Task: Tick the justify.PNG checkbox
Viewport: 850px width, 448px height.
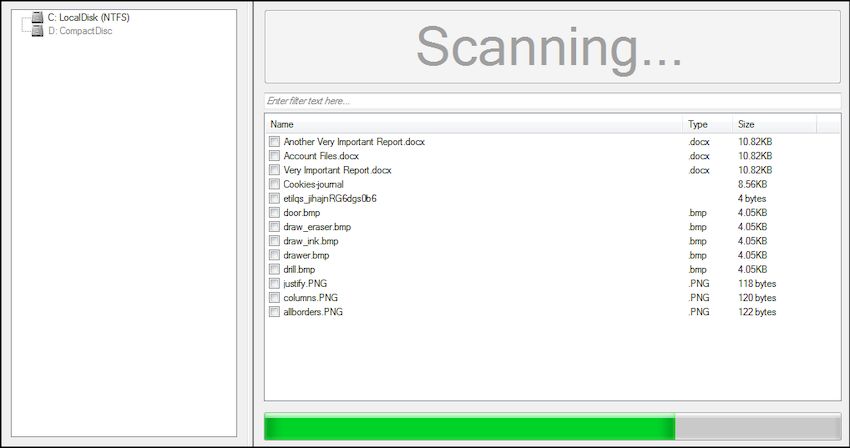Action: [x=274, y=283]
